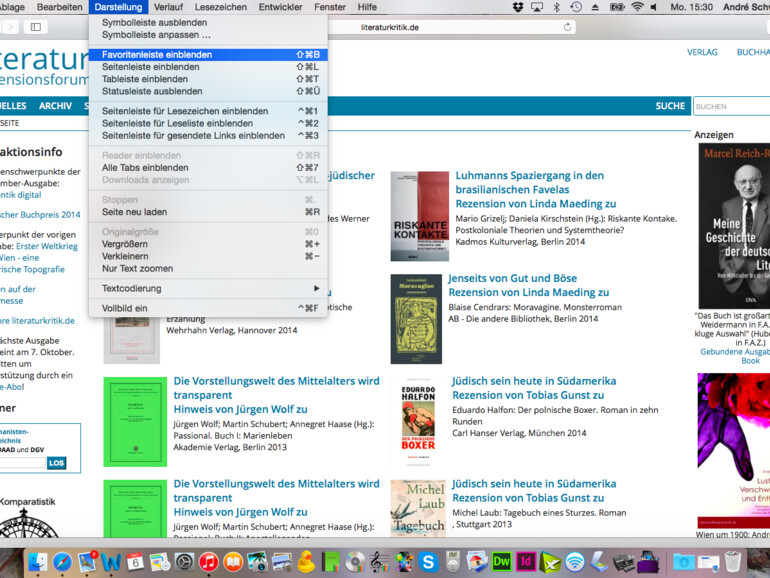Open System Preferences gear icon
Image resolution: width=770 pixels, height=578 pixels.
[184, 562]
